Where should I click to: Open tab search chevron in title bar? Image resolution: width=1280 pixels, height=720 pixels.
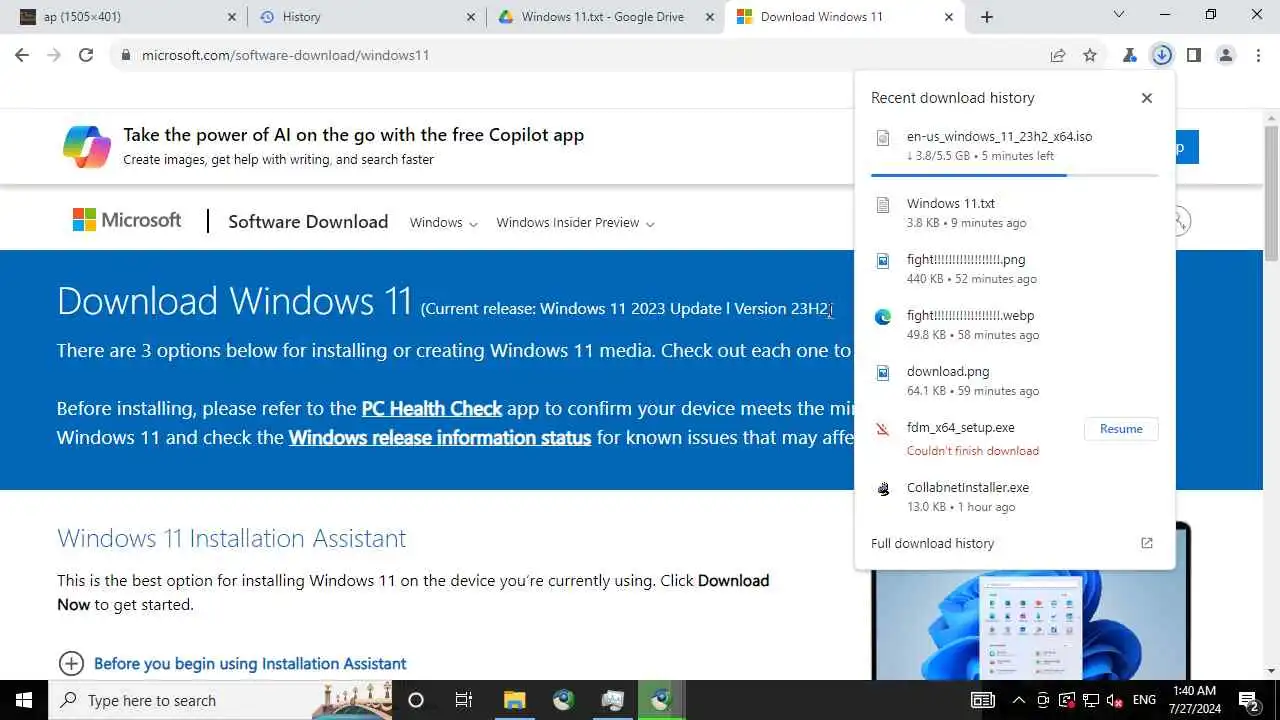click(x=1119, y=14)
